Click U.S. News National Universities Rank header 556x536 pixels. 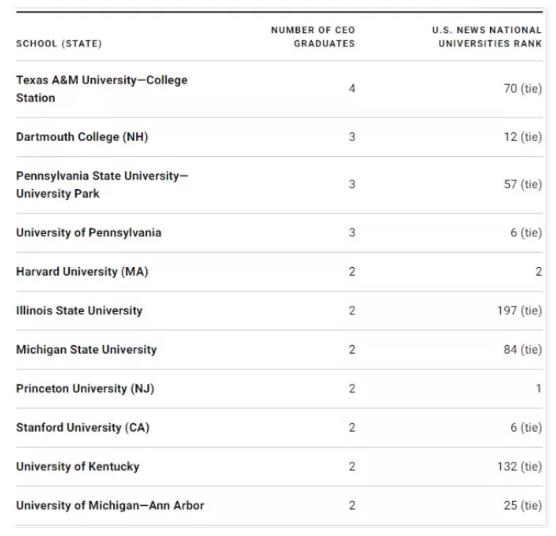click(x=487, y=37)
